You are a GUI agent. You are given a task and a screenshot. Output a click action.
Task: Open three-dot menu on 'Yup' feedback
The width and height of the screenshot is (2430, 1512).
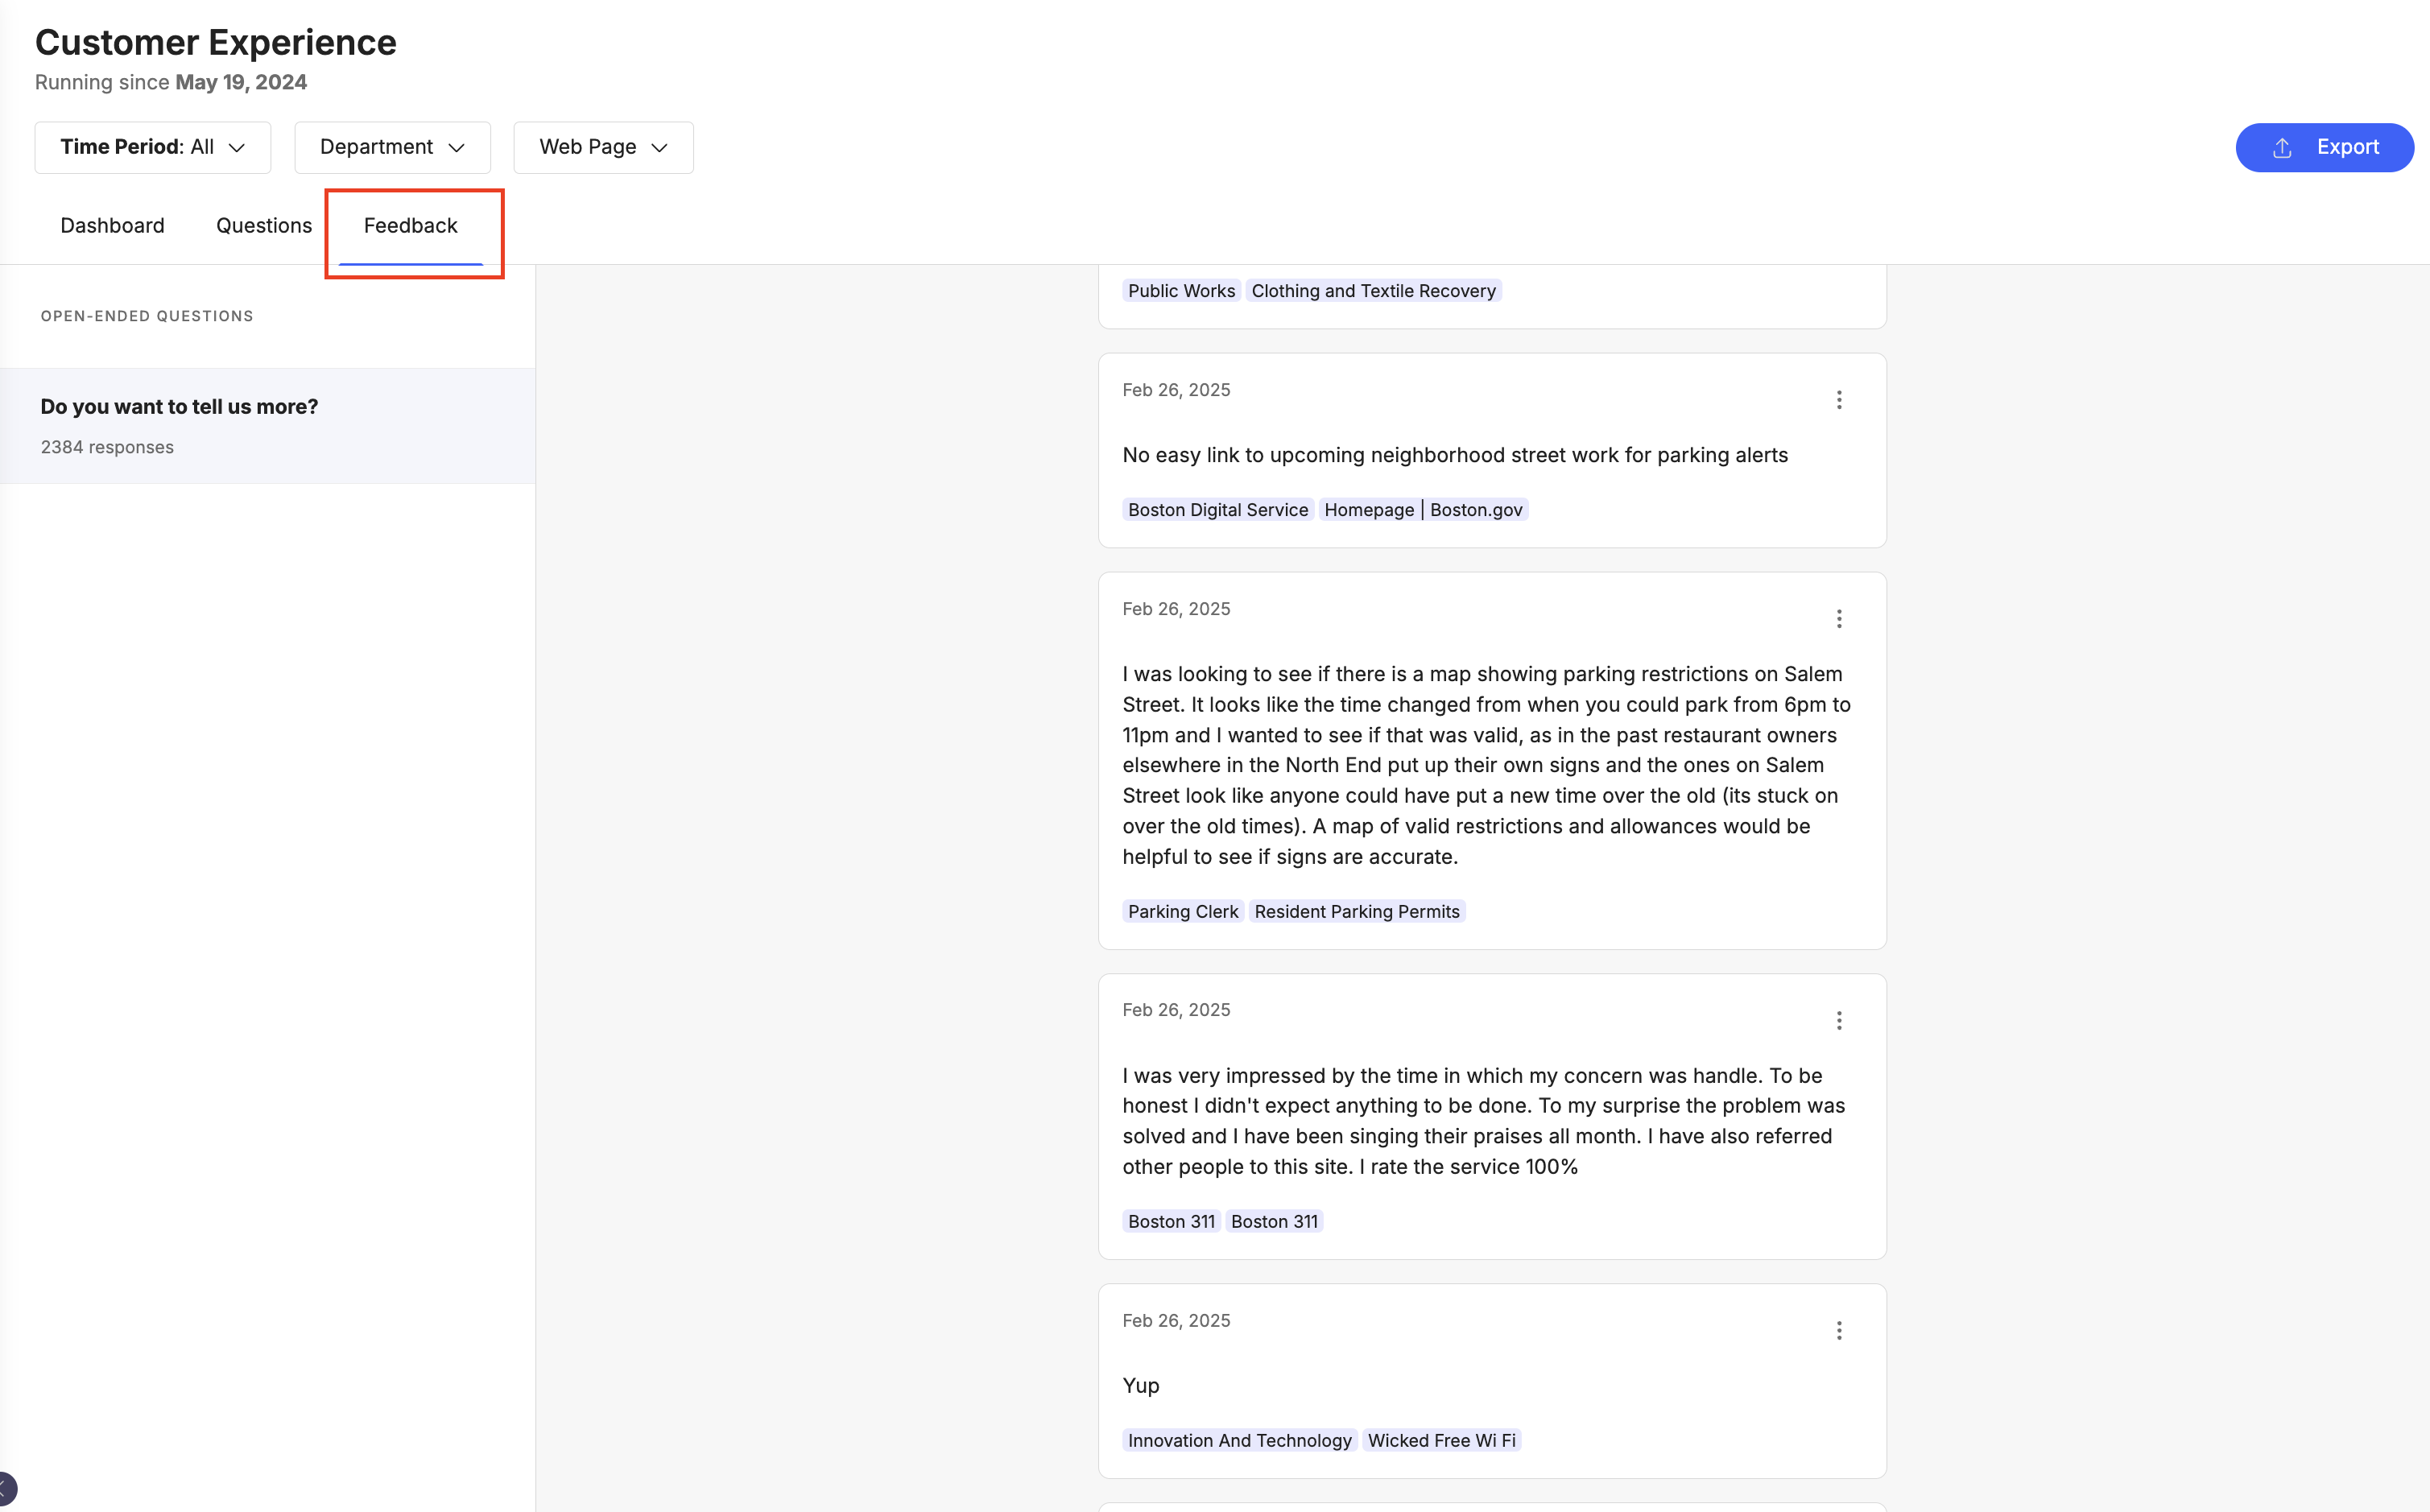[x=1838, y=1330]
